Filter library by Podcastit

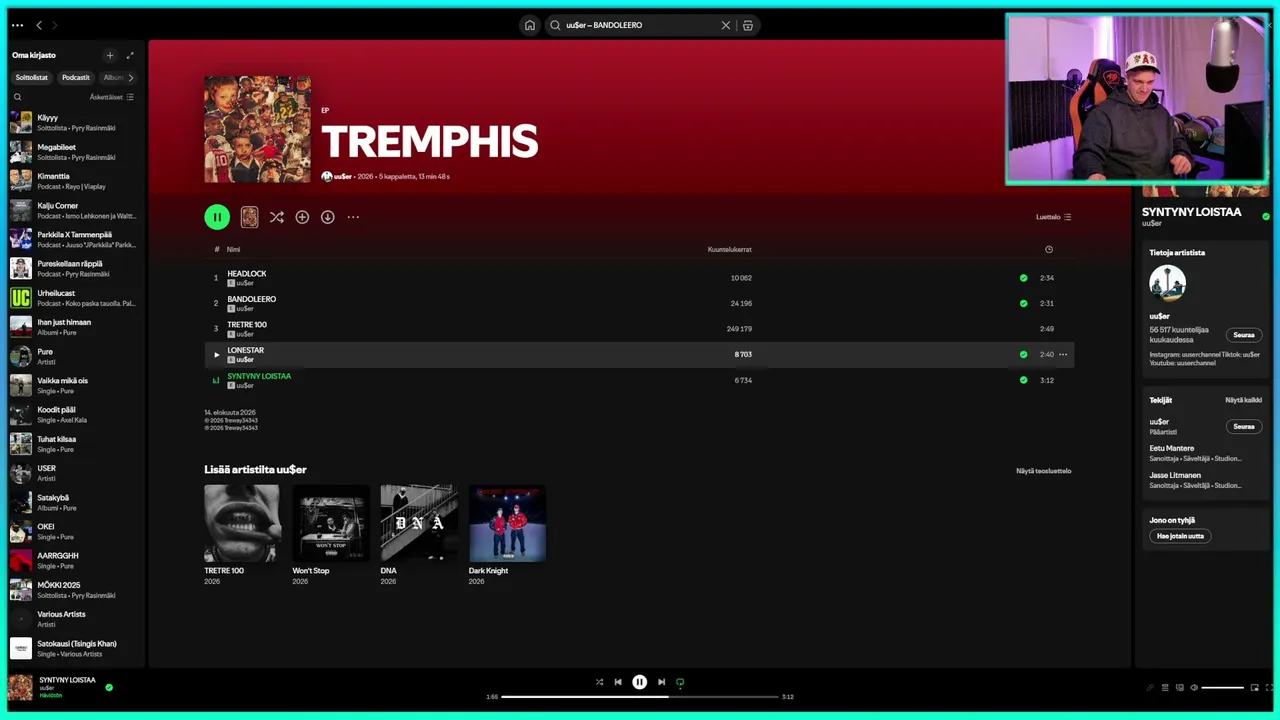[75, 77]
